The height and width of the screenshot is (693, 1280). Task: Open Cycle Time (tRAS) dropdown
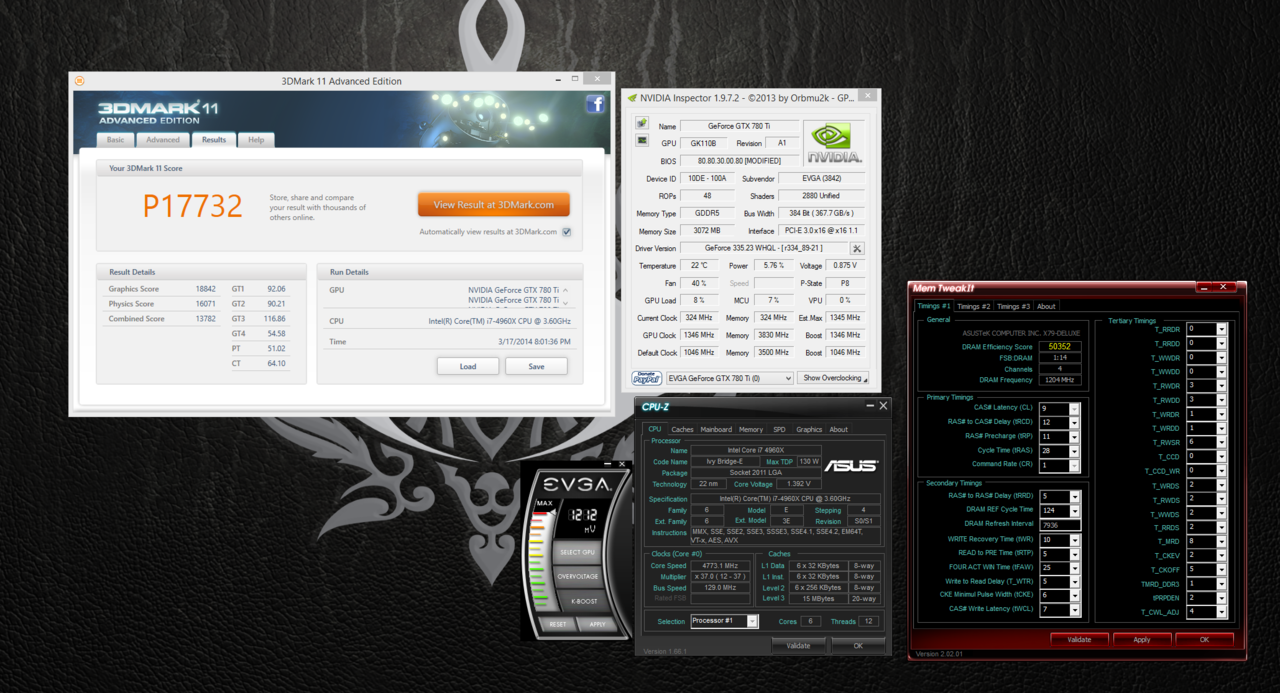[1074, 451]
